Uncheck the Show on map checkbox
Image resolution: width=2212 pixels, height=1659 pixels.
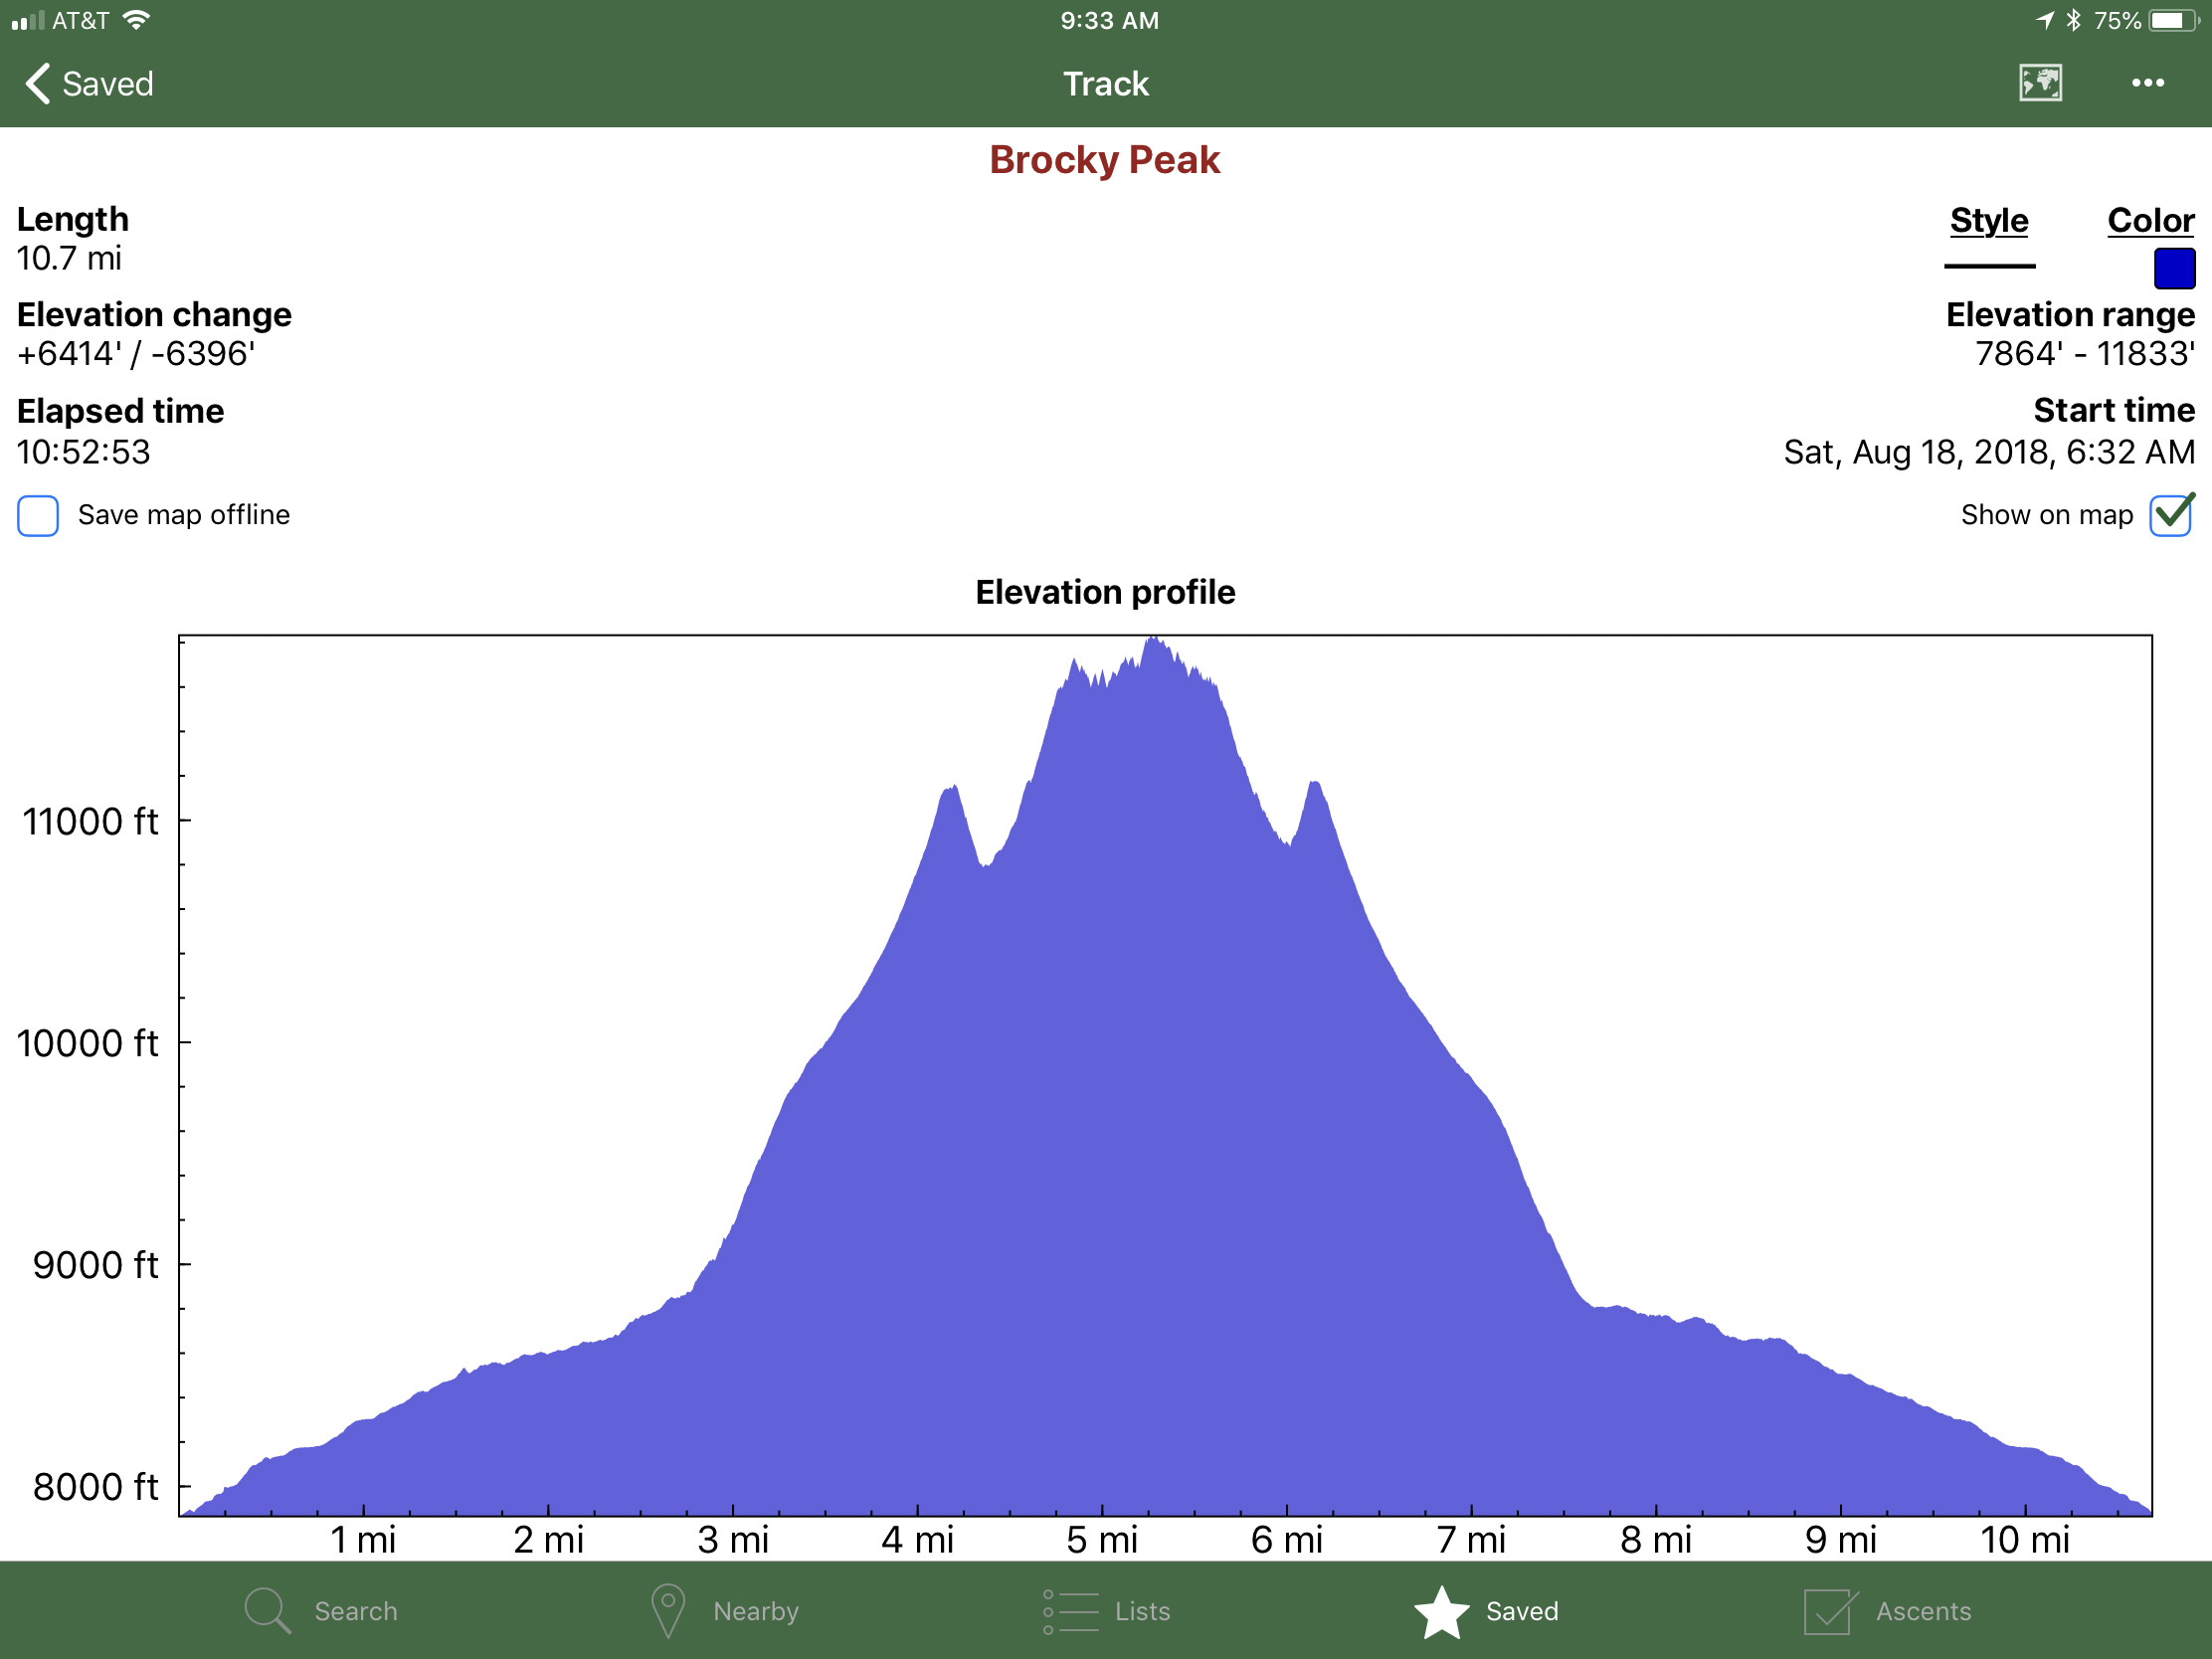pyautogui.click(x=2171, y=515)
